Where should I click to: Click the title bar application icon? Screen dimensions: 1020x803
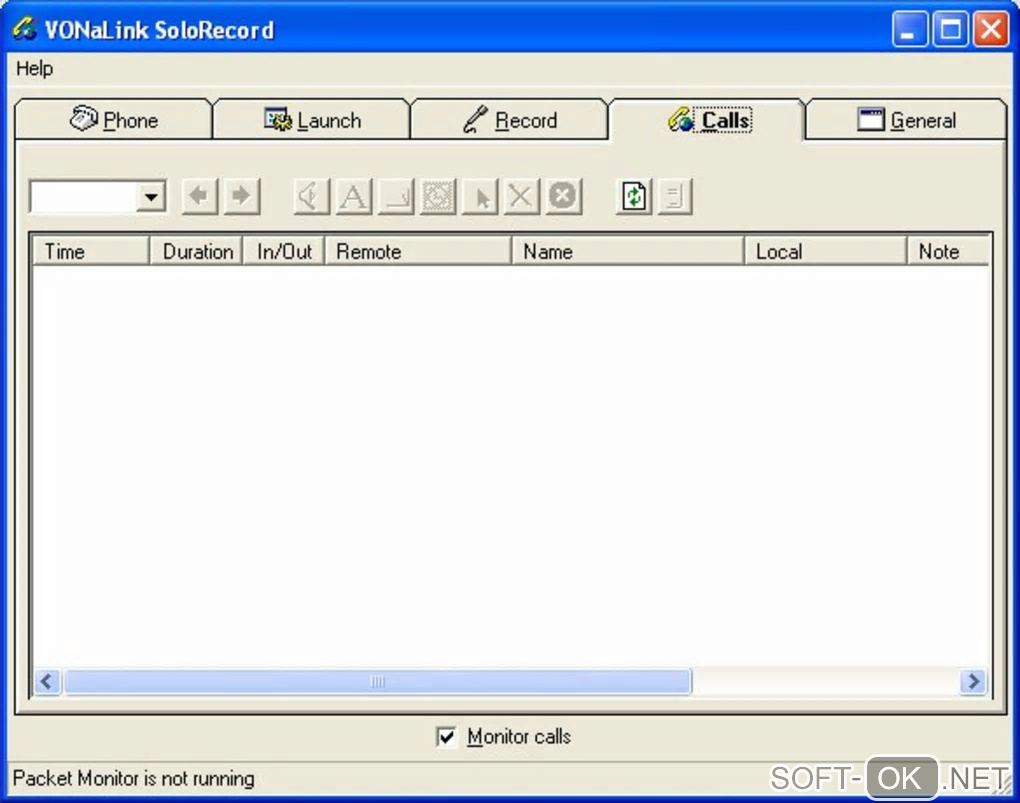pos(25,29)
